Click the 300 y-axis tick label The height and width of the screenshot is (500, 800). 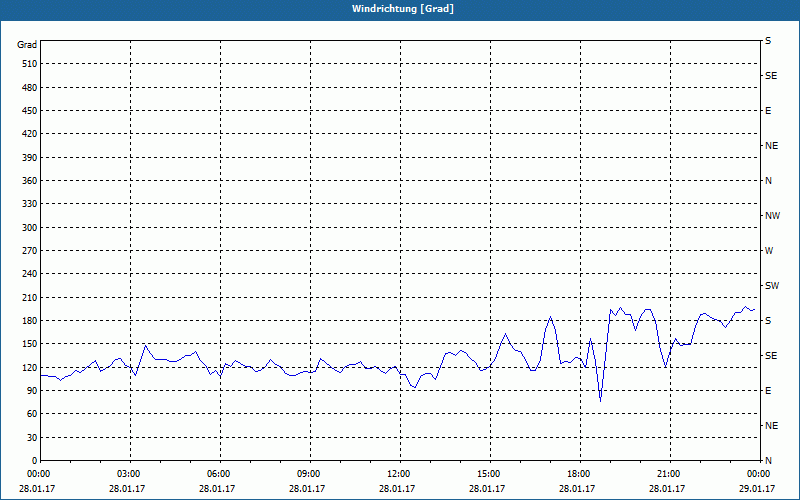[x=30, y=228]
